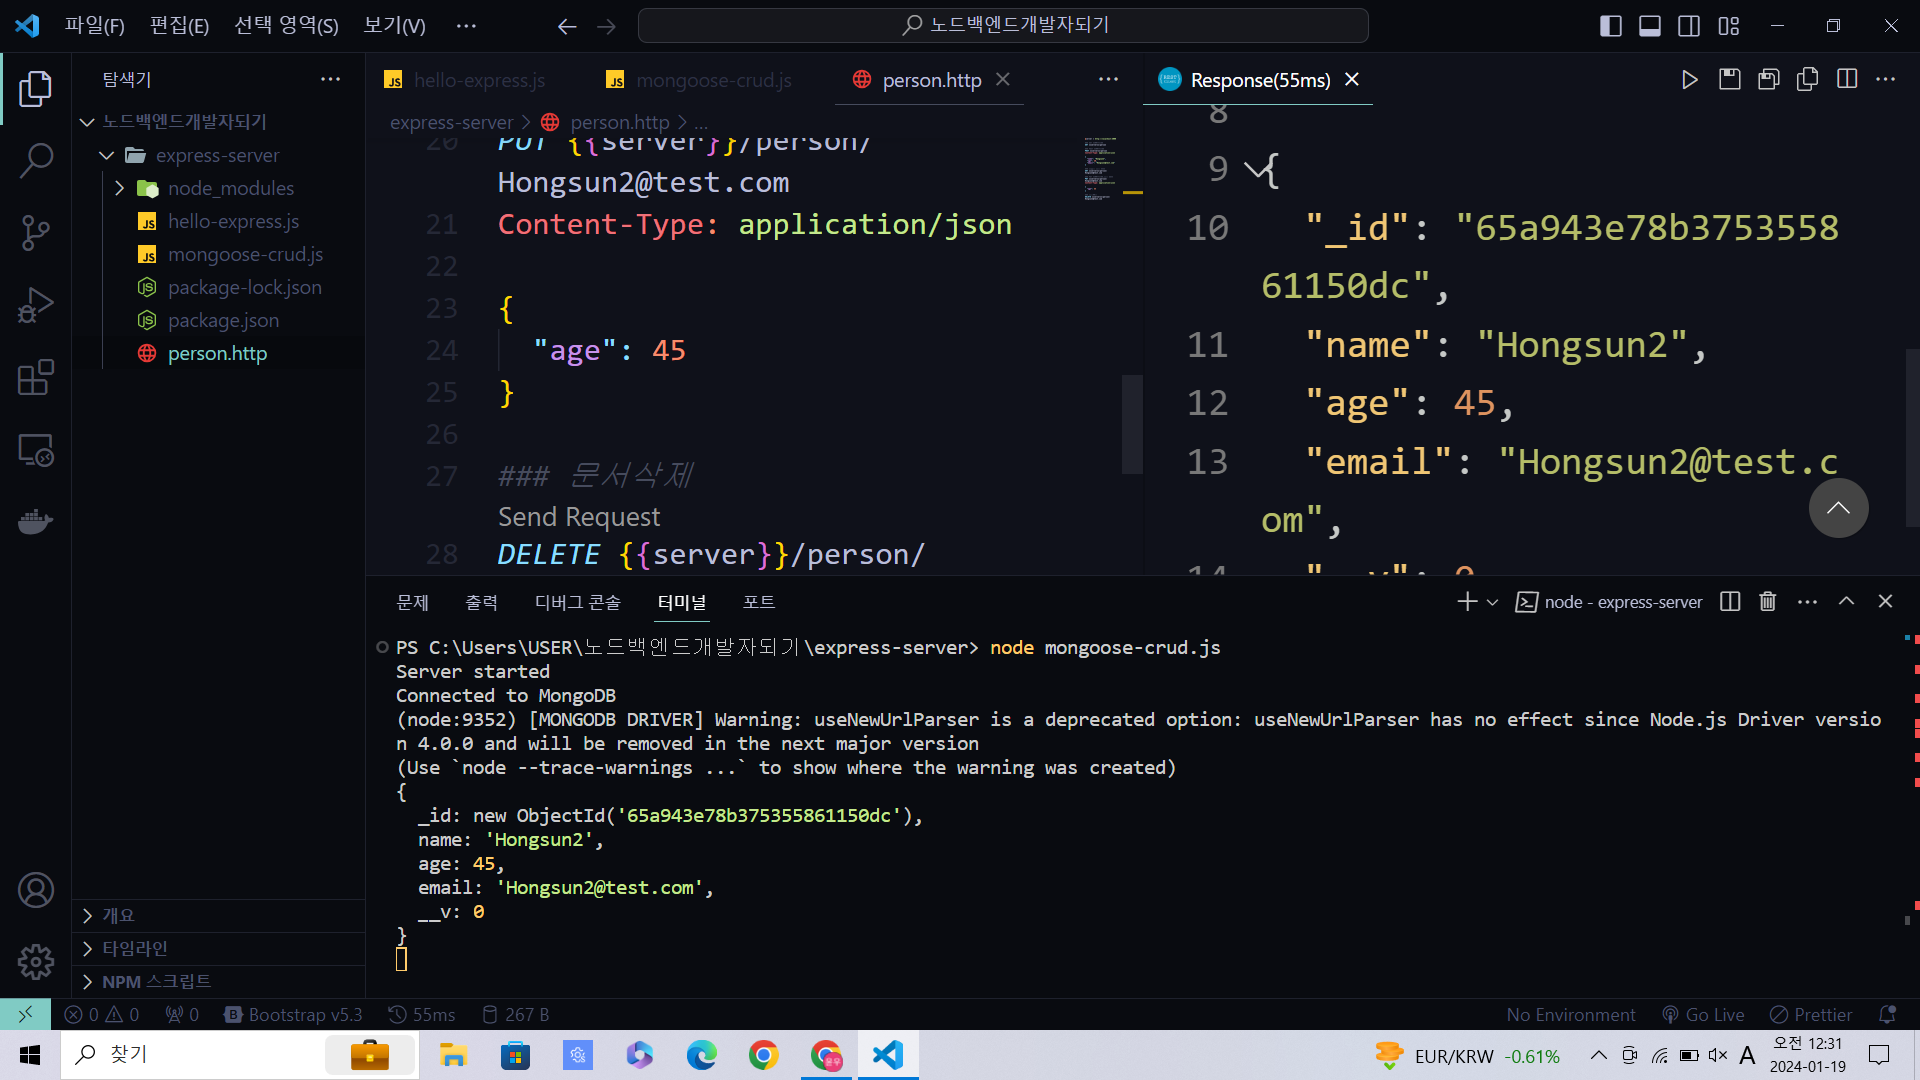The image size is (1920, 1080).
Task: Toggle the primary side bar layout button
Action: tap(1610, 26)
